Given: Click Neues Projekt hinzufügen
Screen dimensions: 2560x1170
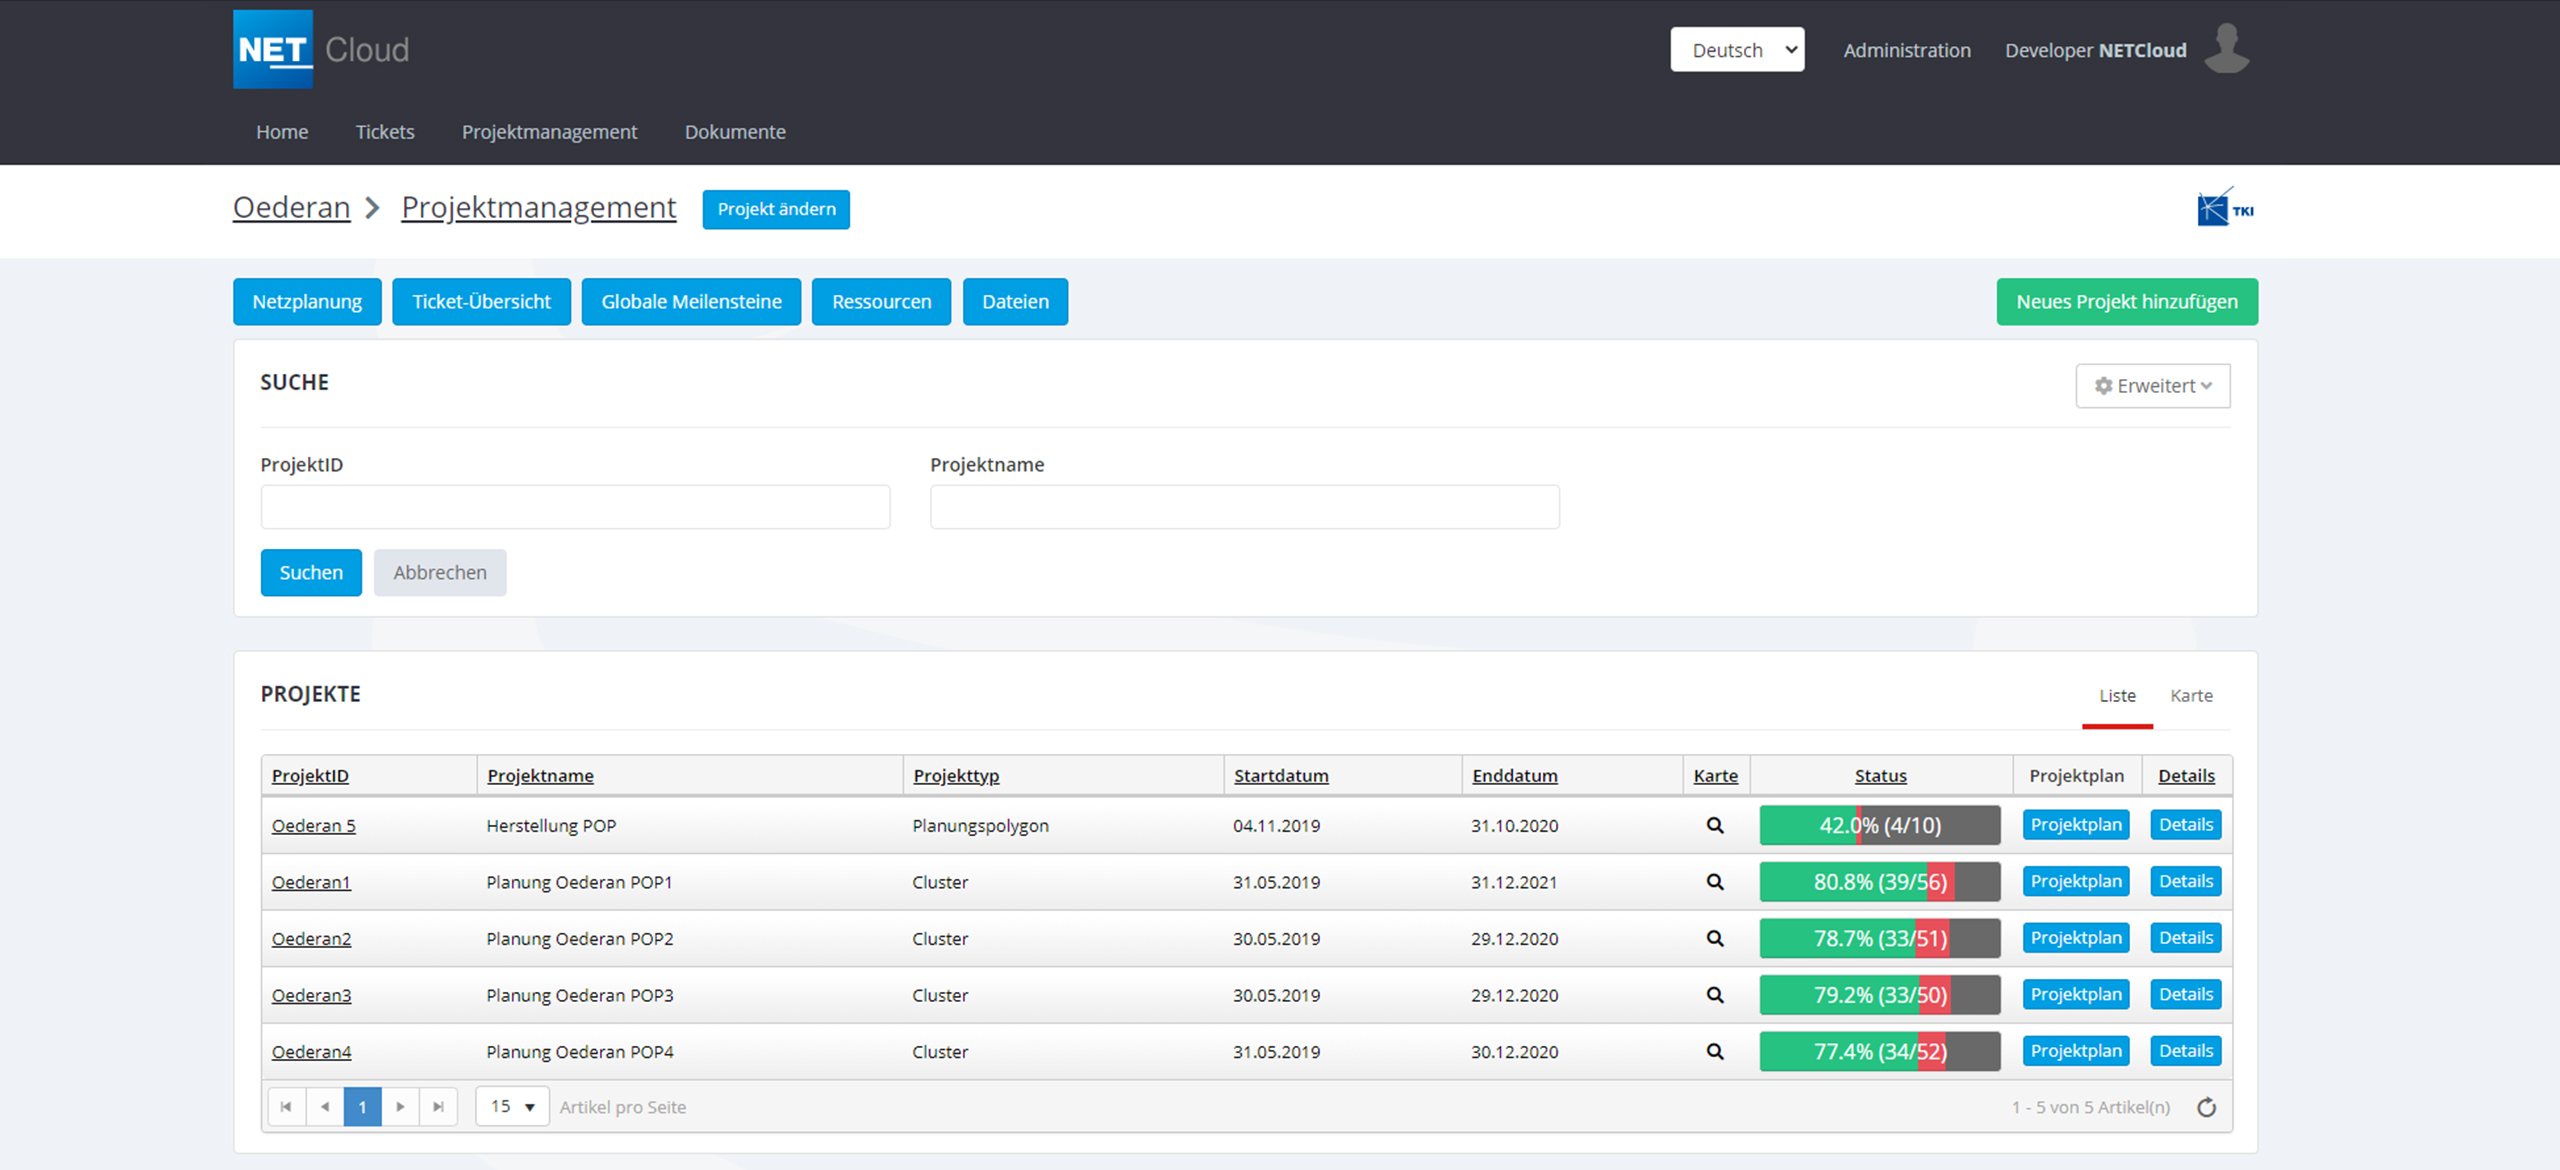Looking at the screenshot, I should [2125, 301].
